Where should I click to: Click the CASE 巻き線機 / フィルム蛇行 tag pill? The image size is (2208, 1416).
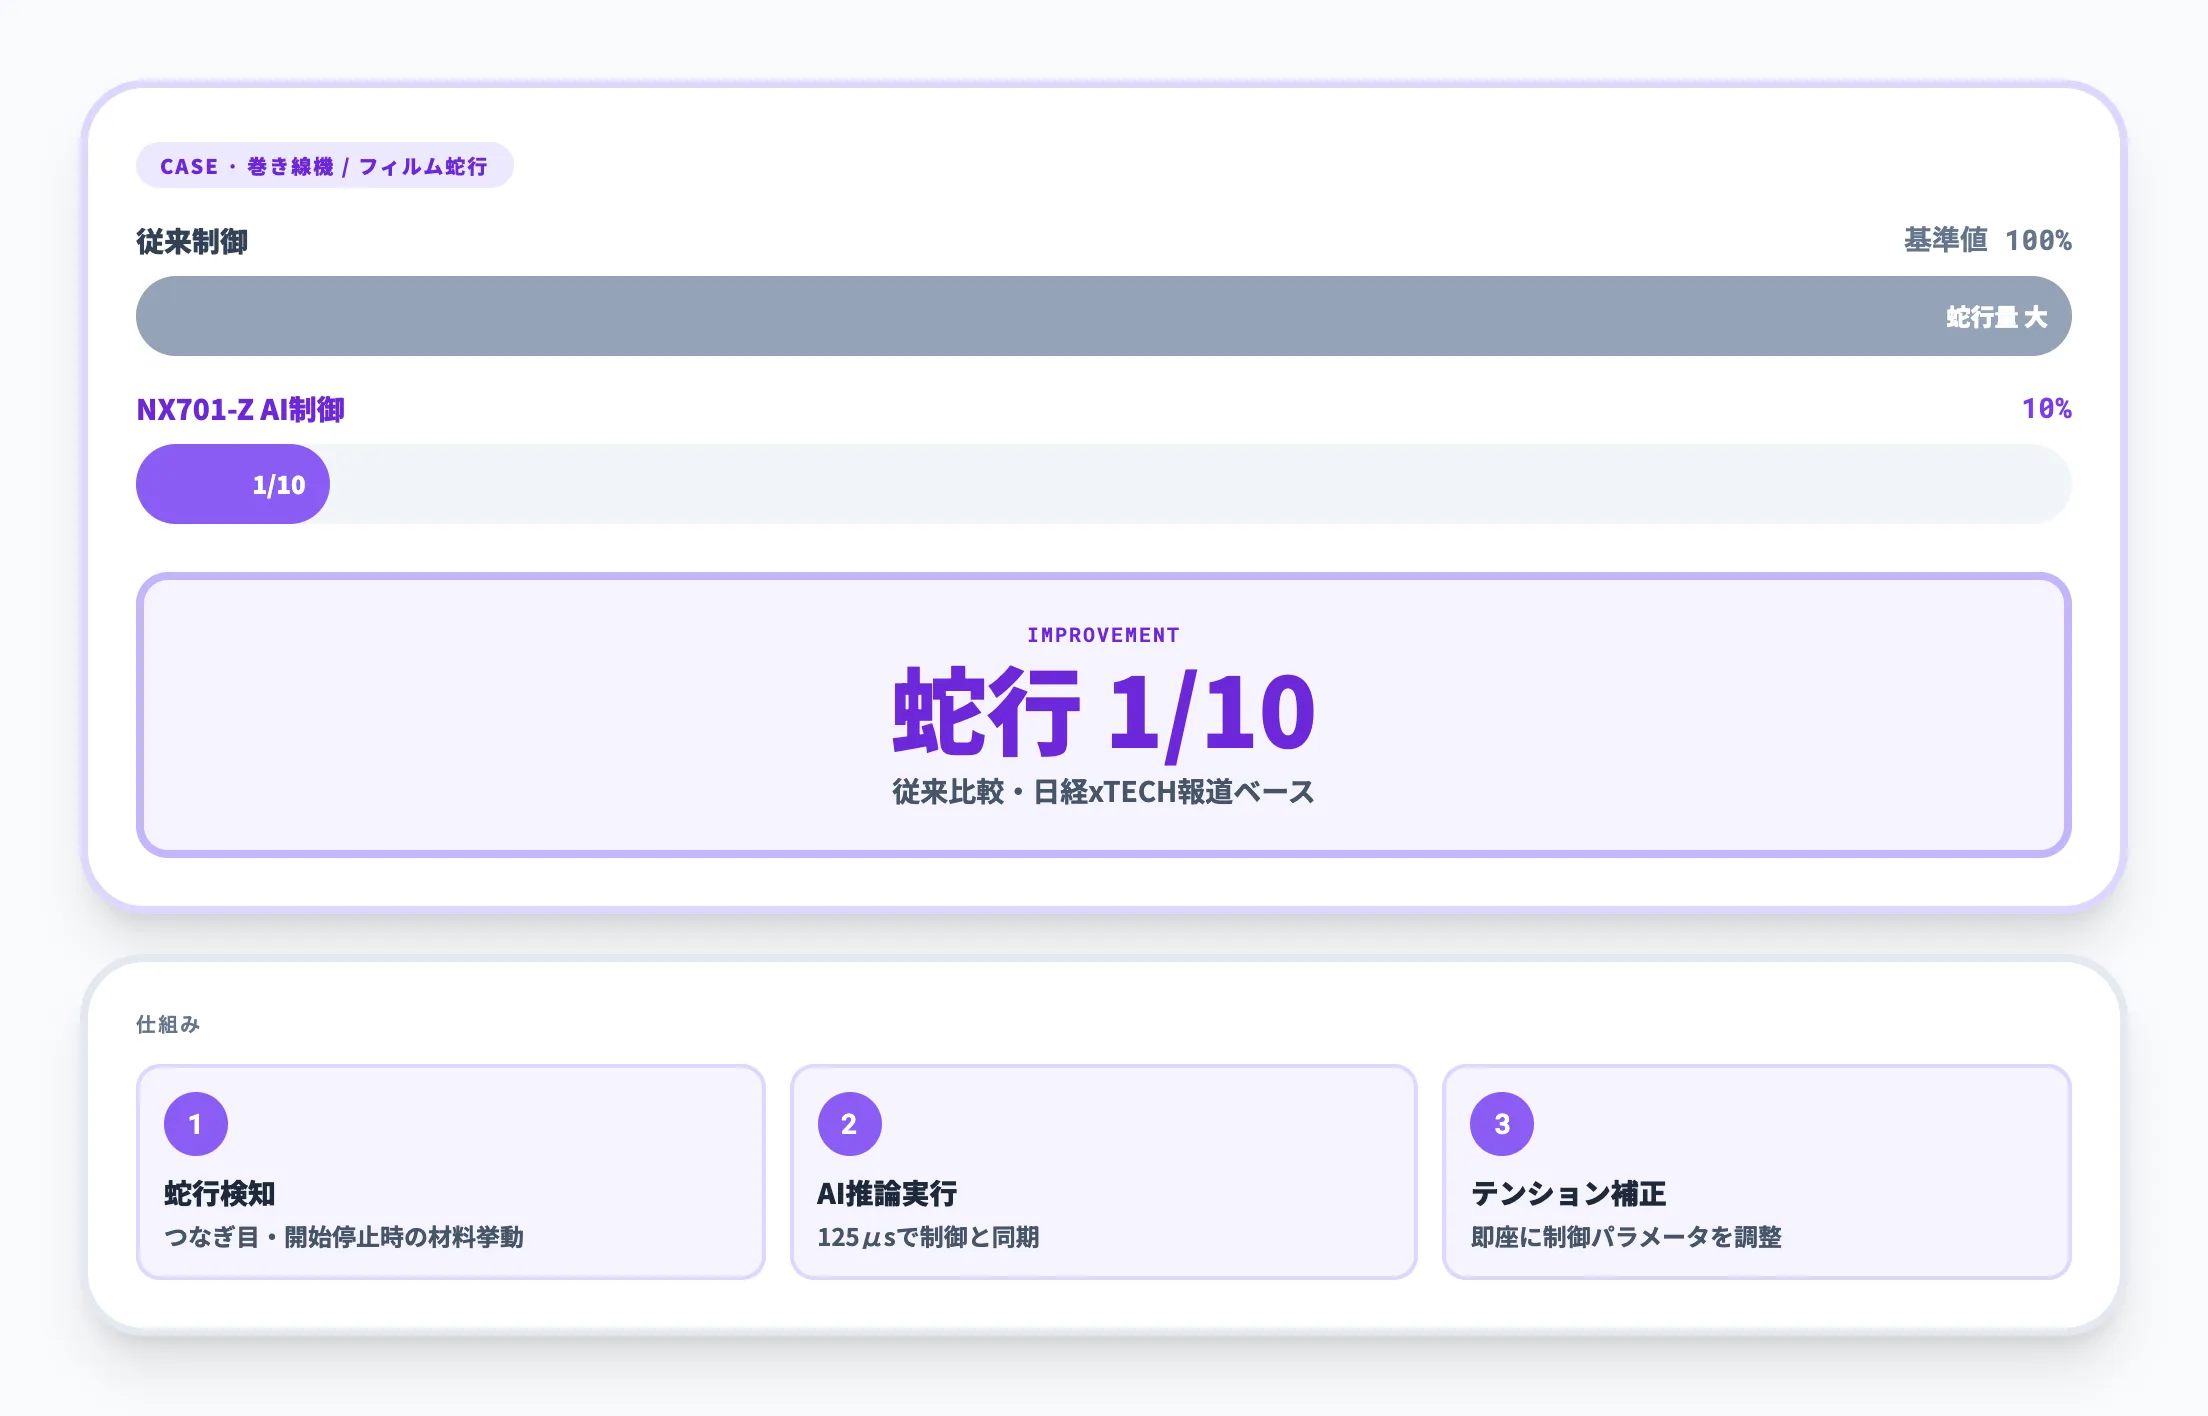click(324, 166)
